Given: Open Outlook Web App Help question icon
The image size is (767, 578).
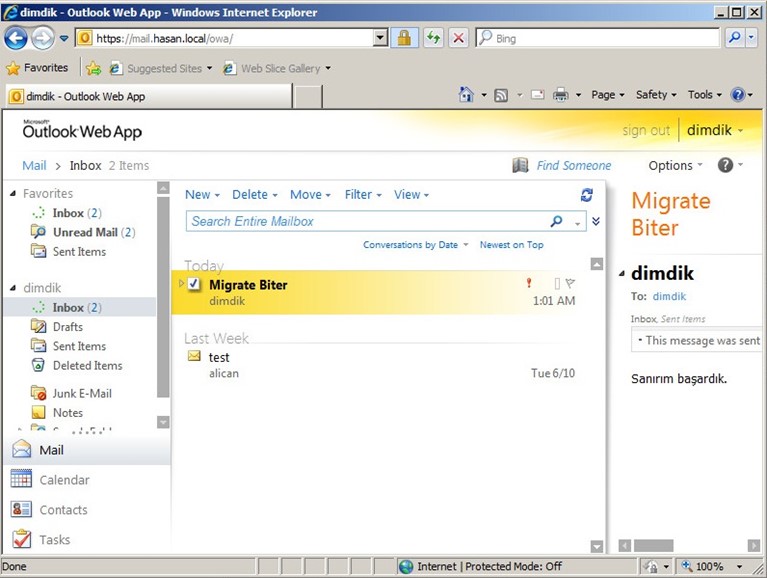Looking at the screenshot, I should 725,165.
